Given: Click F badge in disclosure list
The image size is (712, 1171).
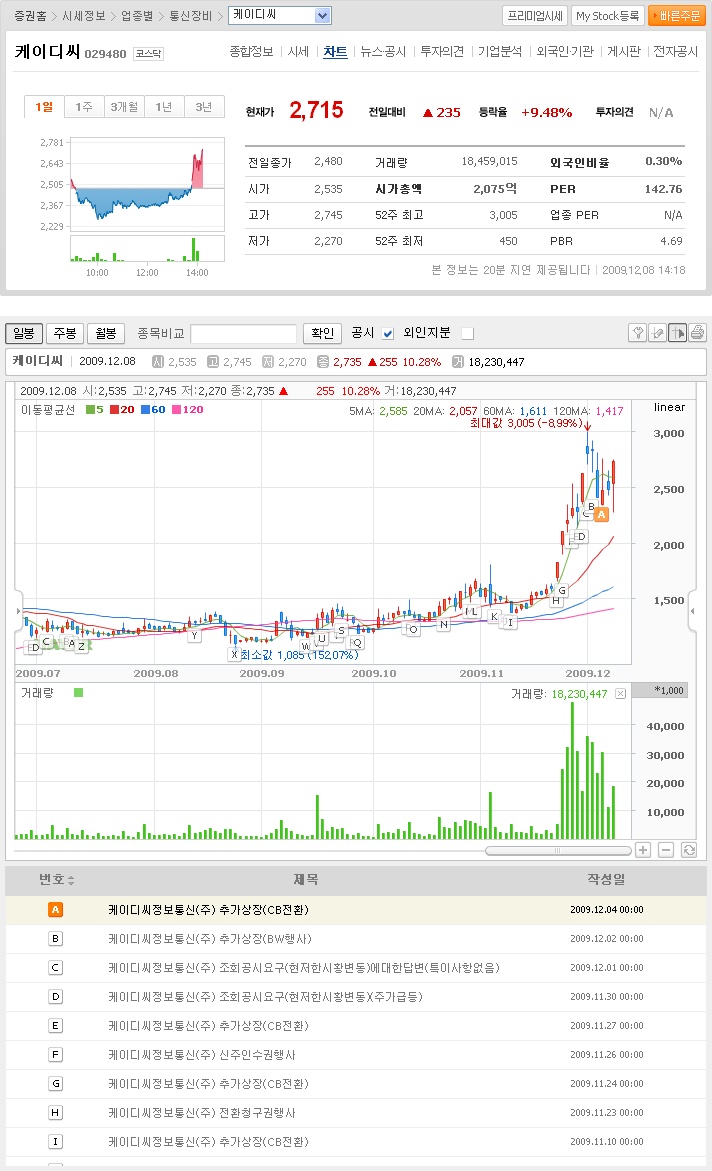Looking at the screenshot, I should point(55,1054).
